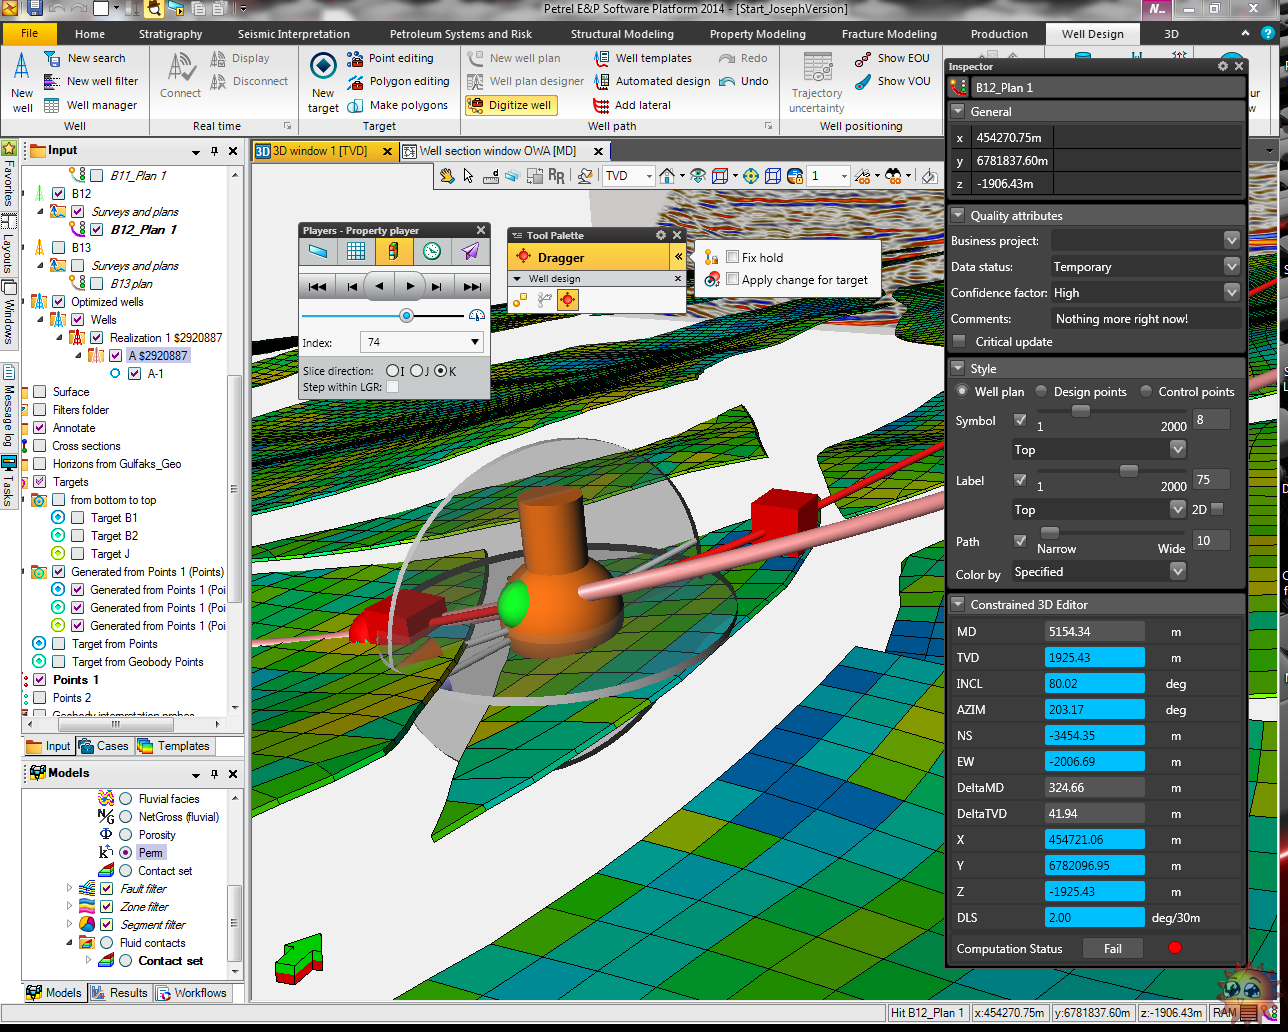Viewport: 1288px width, 1032px height.
Task: Switch to the Results panel tab
Action: 120,993
